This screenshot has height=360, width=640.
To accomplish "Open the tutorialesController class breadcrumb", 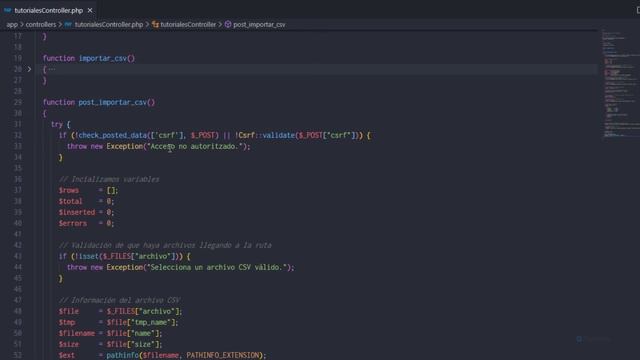I will click(x=188, y=24).
